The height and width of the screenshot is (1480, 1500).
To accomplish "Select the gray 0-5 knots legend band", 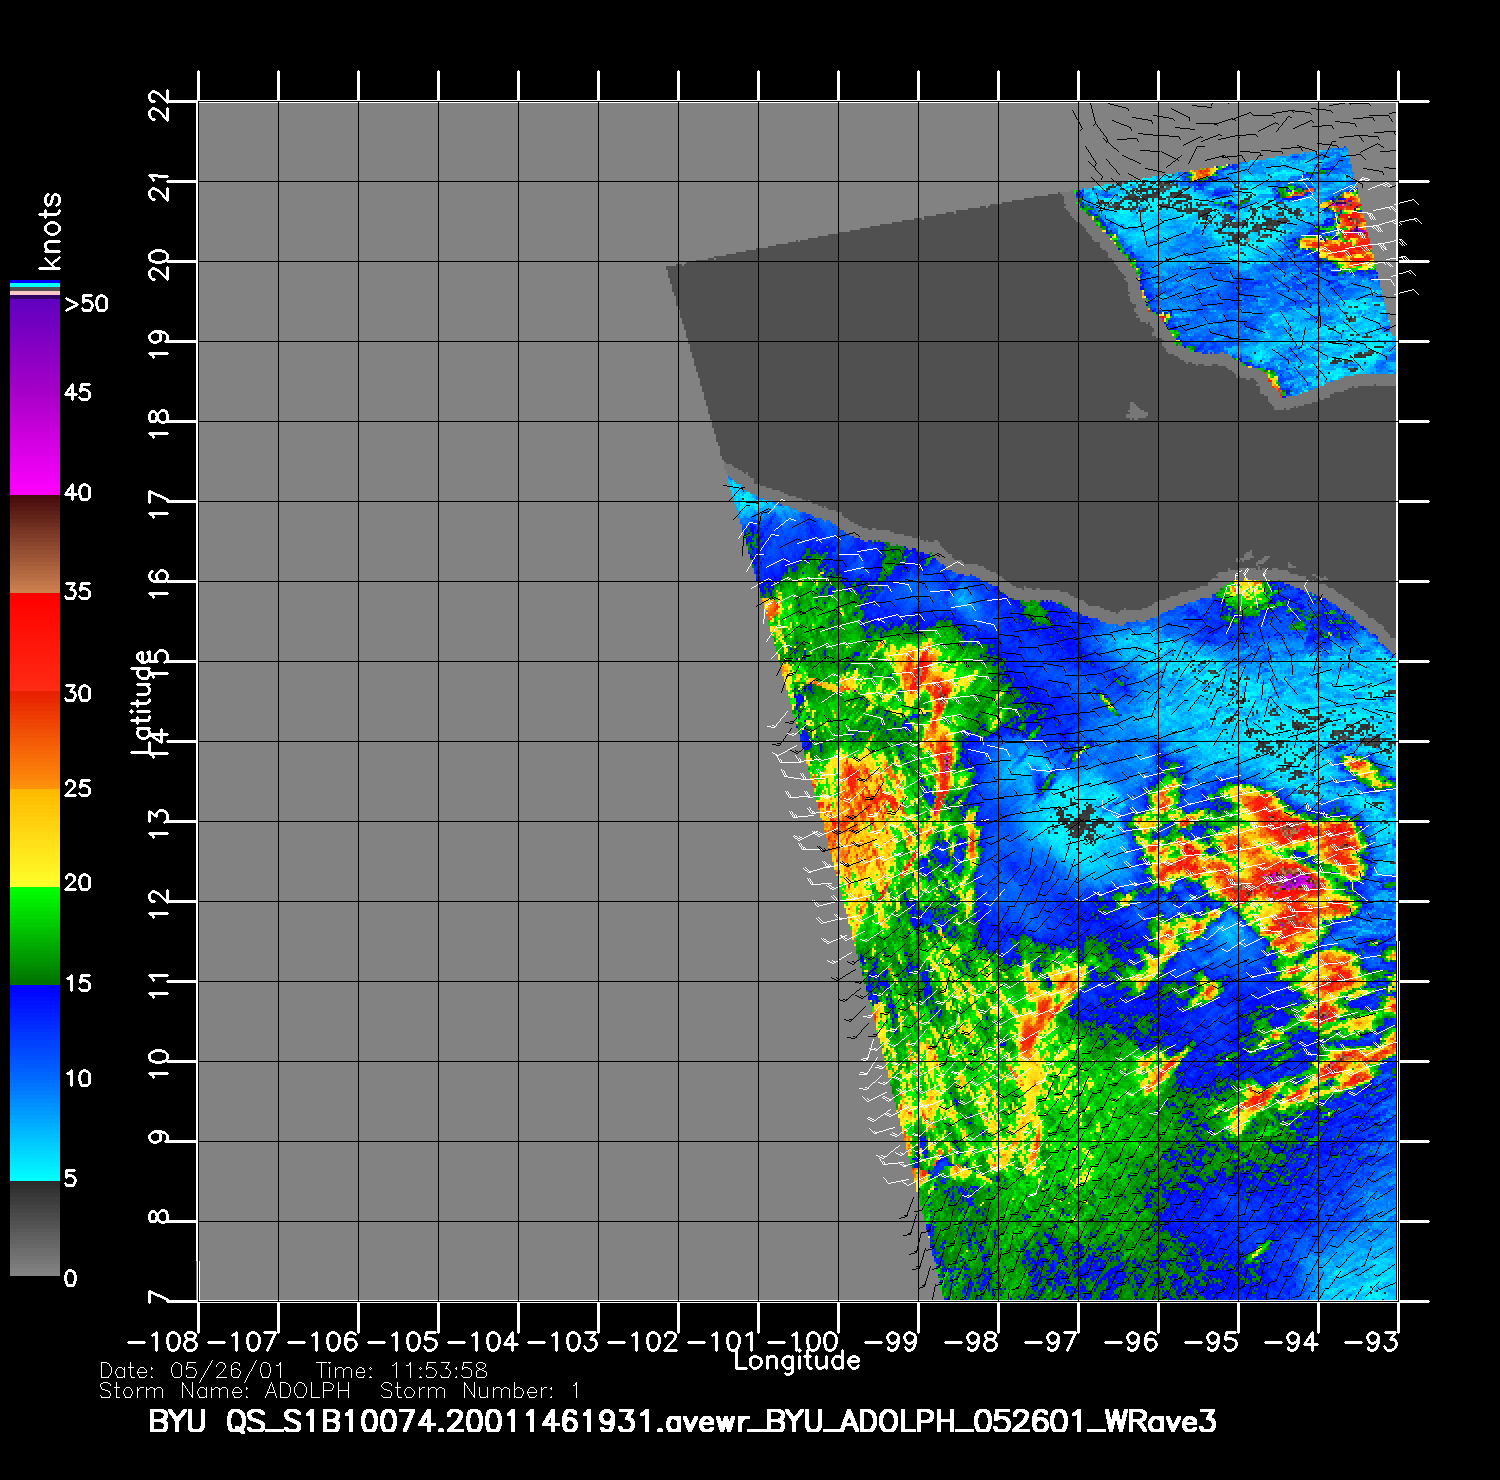I will click(34, 1228).
